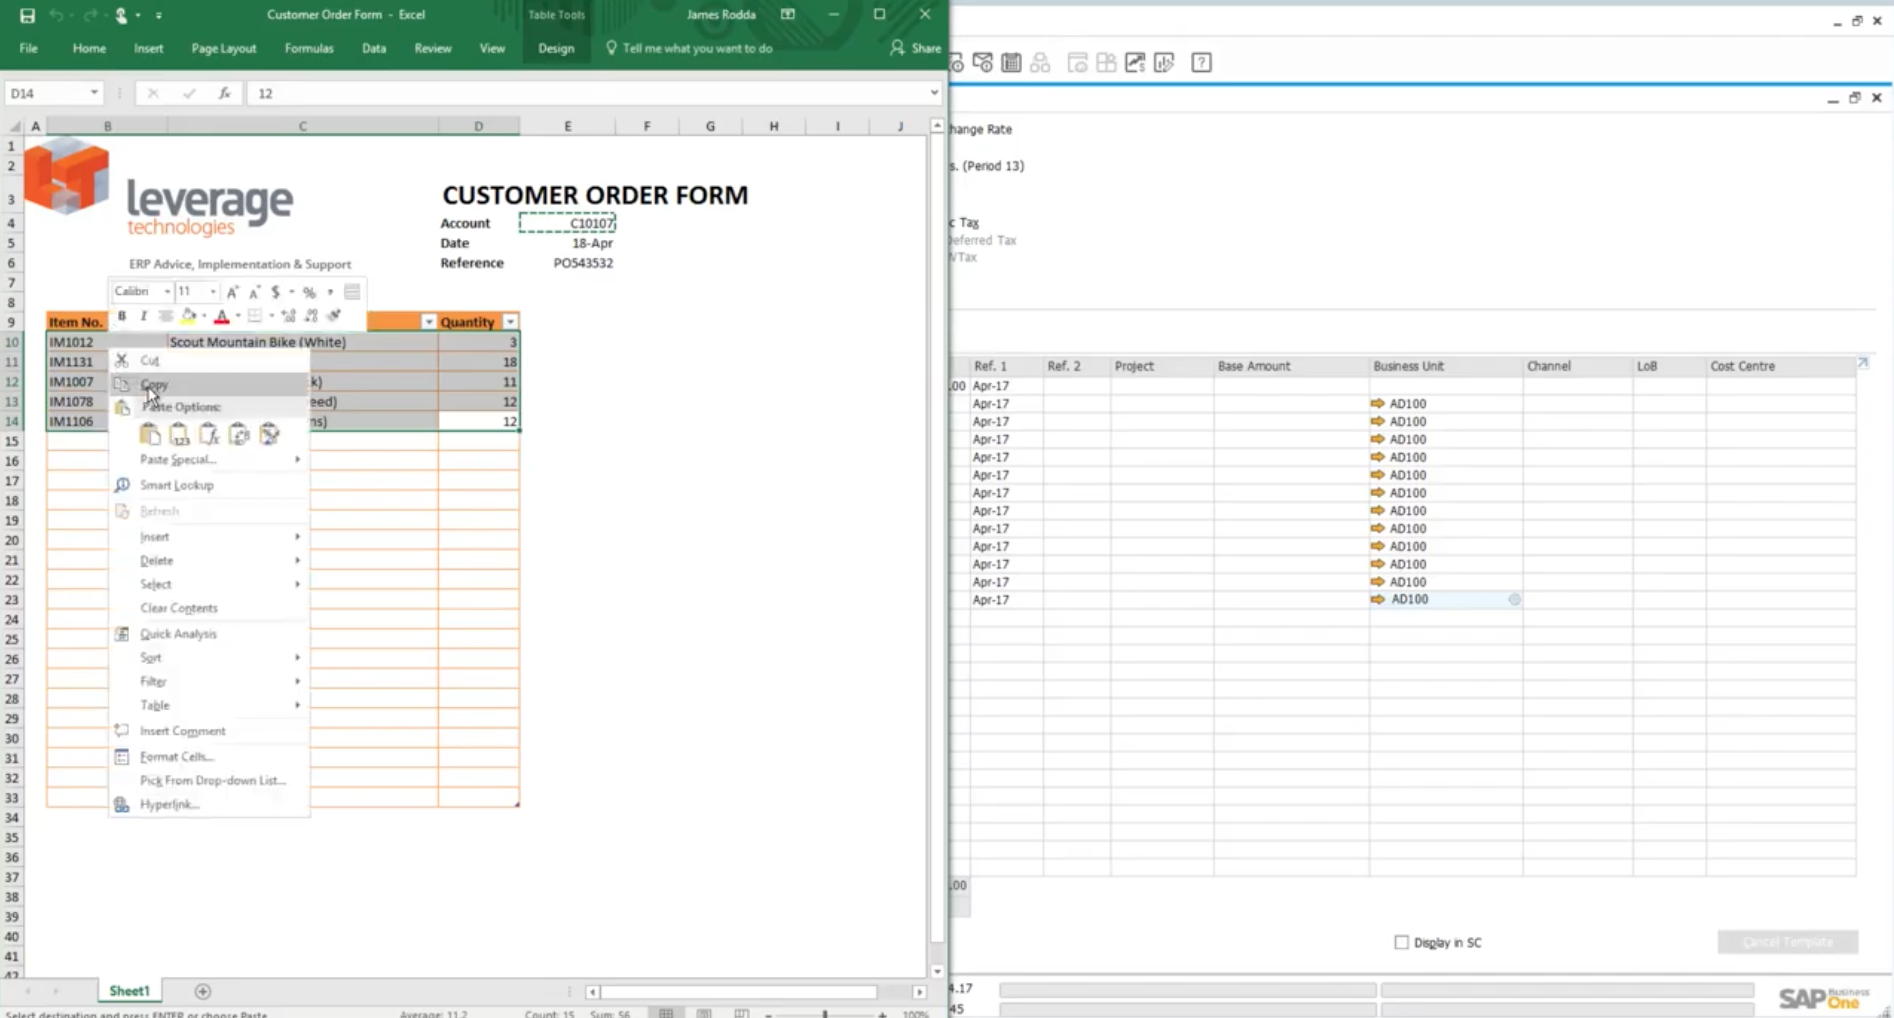This screenshot has width=1894, height=1018.
Task: Click the calendar icon in SAP toolbar
Action: [x=1011, y=63]
